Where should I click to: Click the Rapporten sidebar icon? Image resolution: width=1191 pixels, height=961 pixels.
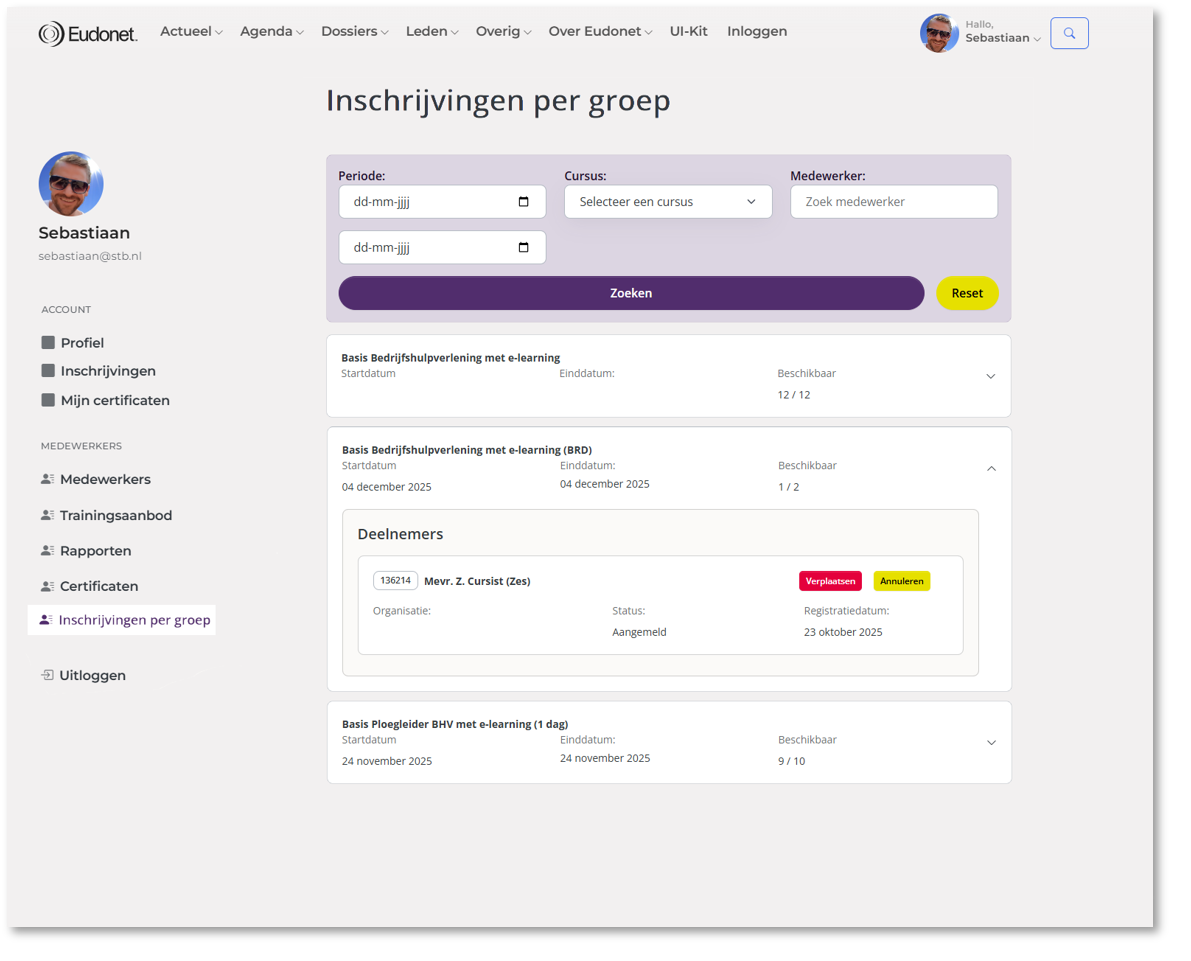coord(47,551)
